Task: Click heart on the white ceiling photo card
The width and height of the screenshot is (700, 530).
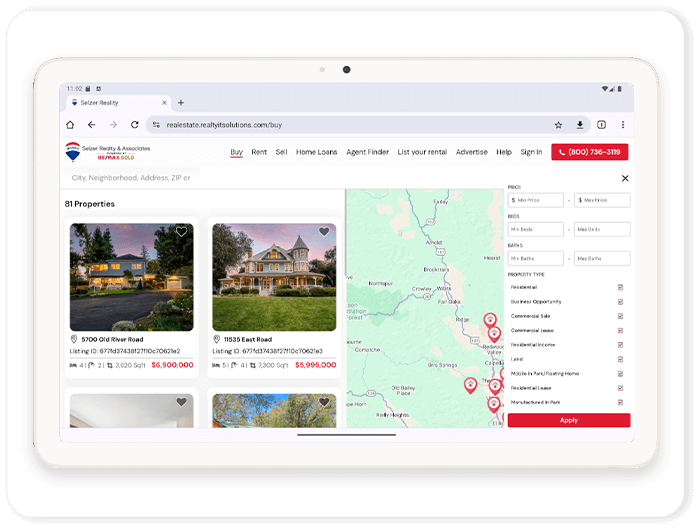Action: [181, 402]
